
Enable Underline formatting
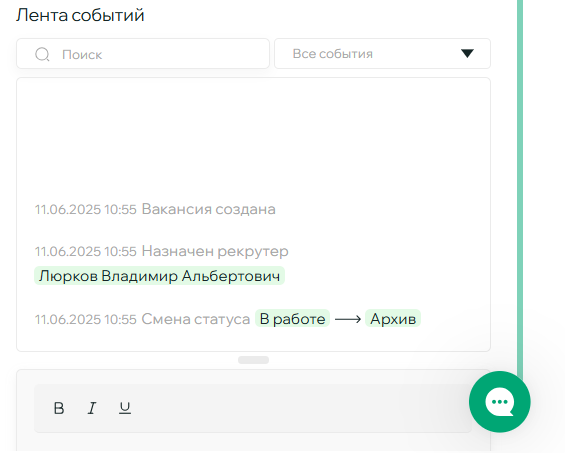[x=125, y=408]
